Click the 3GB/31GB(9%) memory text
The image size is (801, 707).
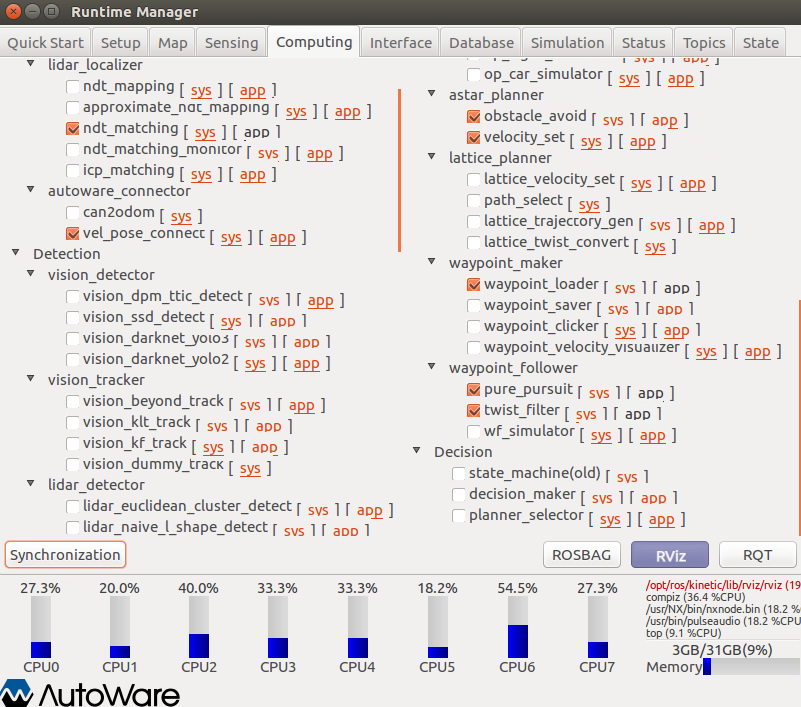[722, 650]
